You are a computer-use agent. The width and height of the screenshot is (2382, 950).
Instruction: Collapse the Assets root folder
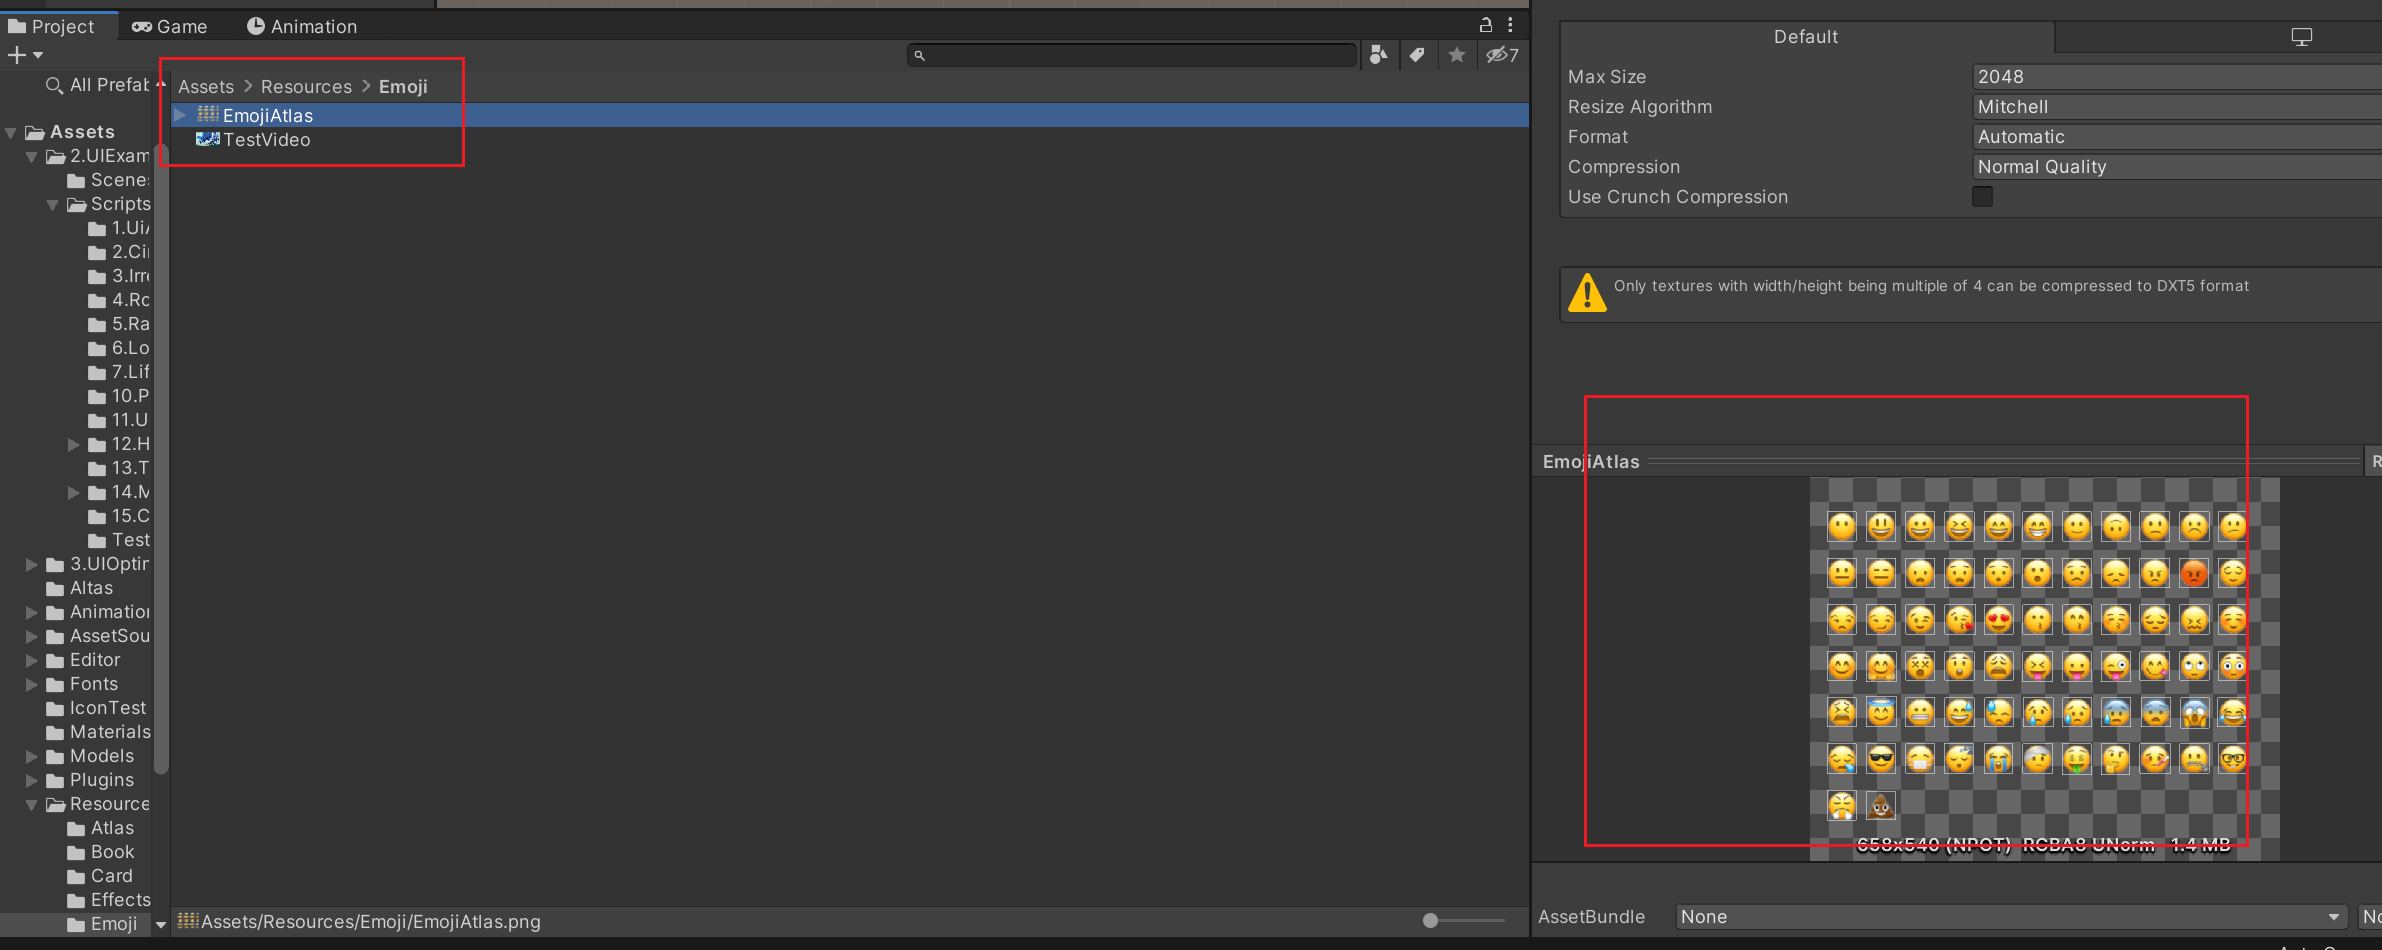click(11, 132)
